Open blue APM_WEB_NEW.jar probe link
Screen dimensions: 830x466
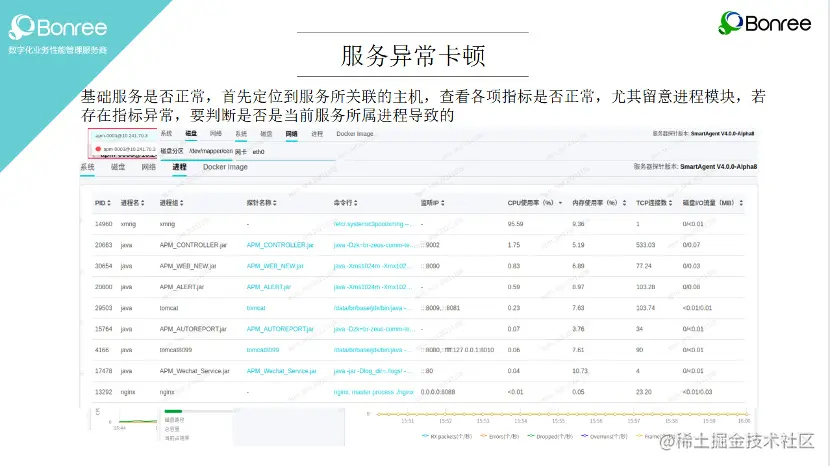coord(275,266)
